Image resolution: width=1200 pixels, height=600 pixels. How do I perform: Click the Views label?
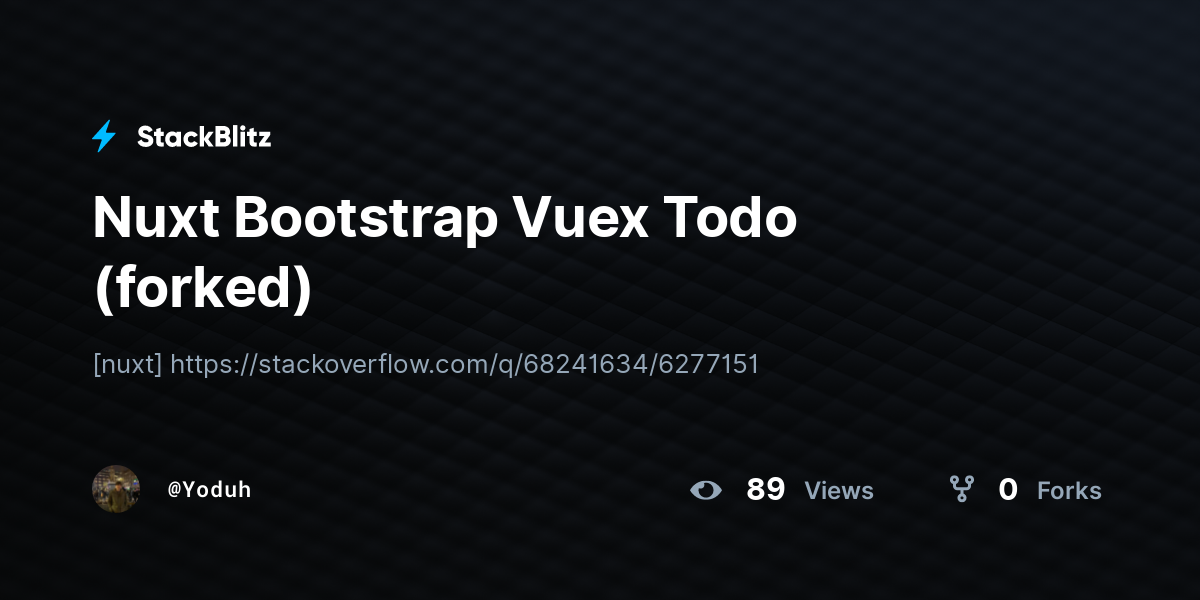click(839, 490)
